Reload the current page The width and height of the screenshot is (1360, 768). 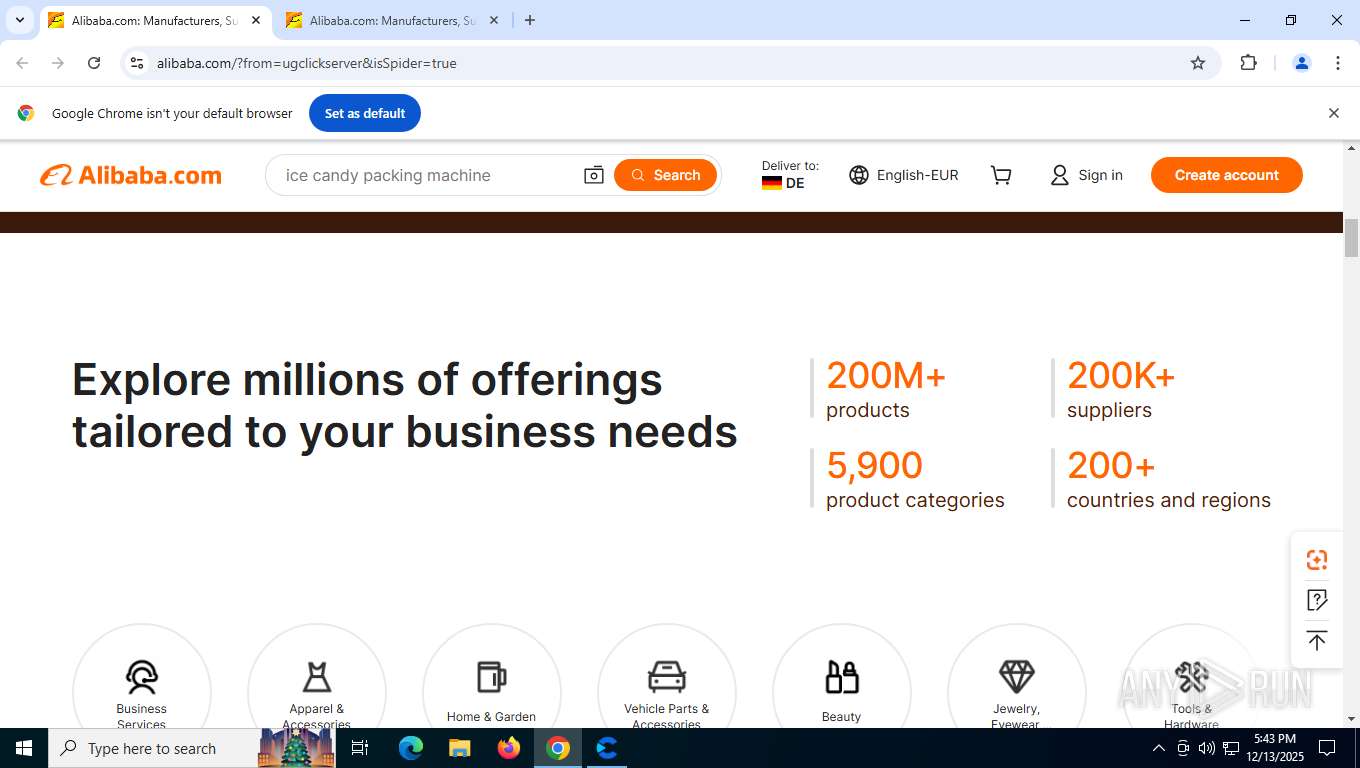pos(94,63)
